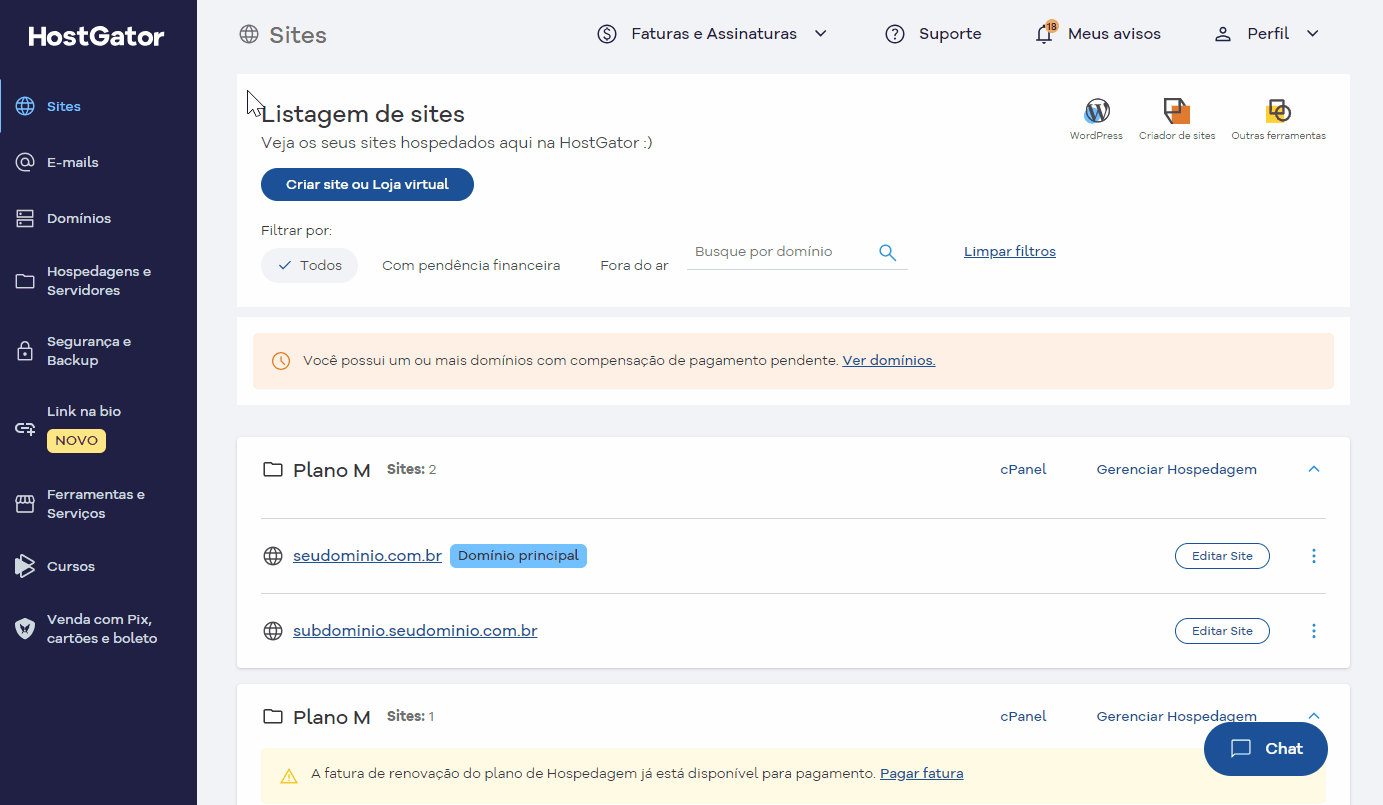The height and width of the screenshot is (805, 1383).
Task: Click Editar Site for seudominio.com.br
Action: point(1222,556)
